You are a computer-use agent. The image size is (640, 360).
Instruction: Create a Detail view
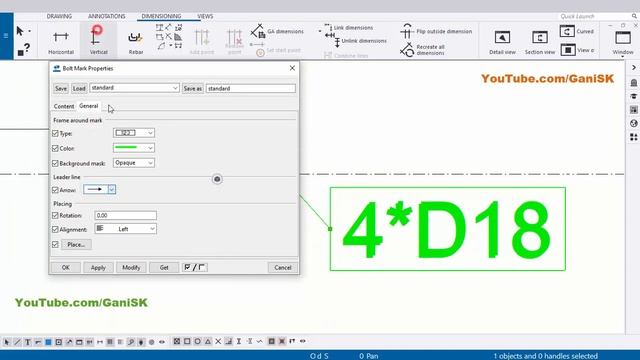pyautogui.click(x=502, y=42)
